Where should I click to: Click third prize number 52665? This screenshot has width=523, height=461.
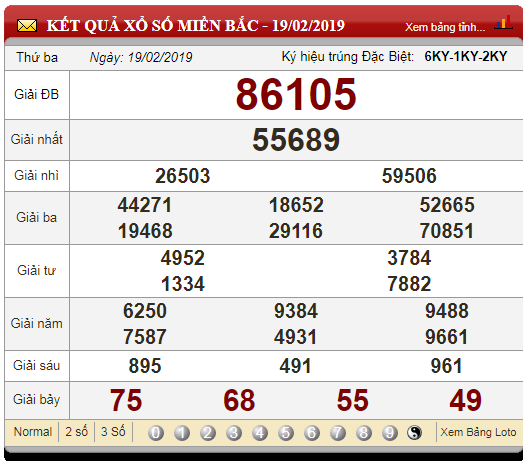447,204
